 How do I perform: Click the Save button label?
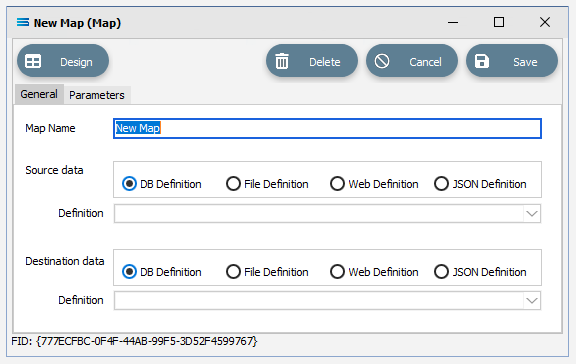tap(525, 62)
